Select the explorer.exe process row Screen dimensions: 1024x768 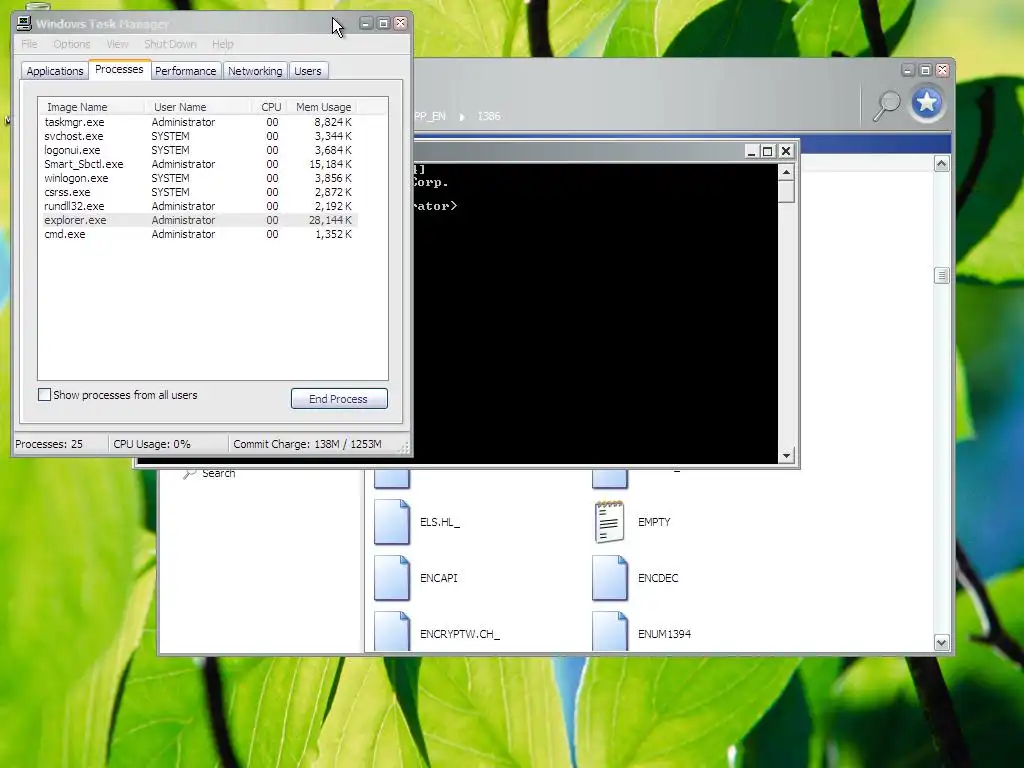click(200, 220)
